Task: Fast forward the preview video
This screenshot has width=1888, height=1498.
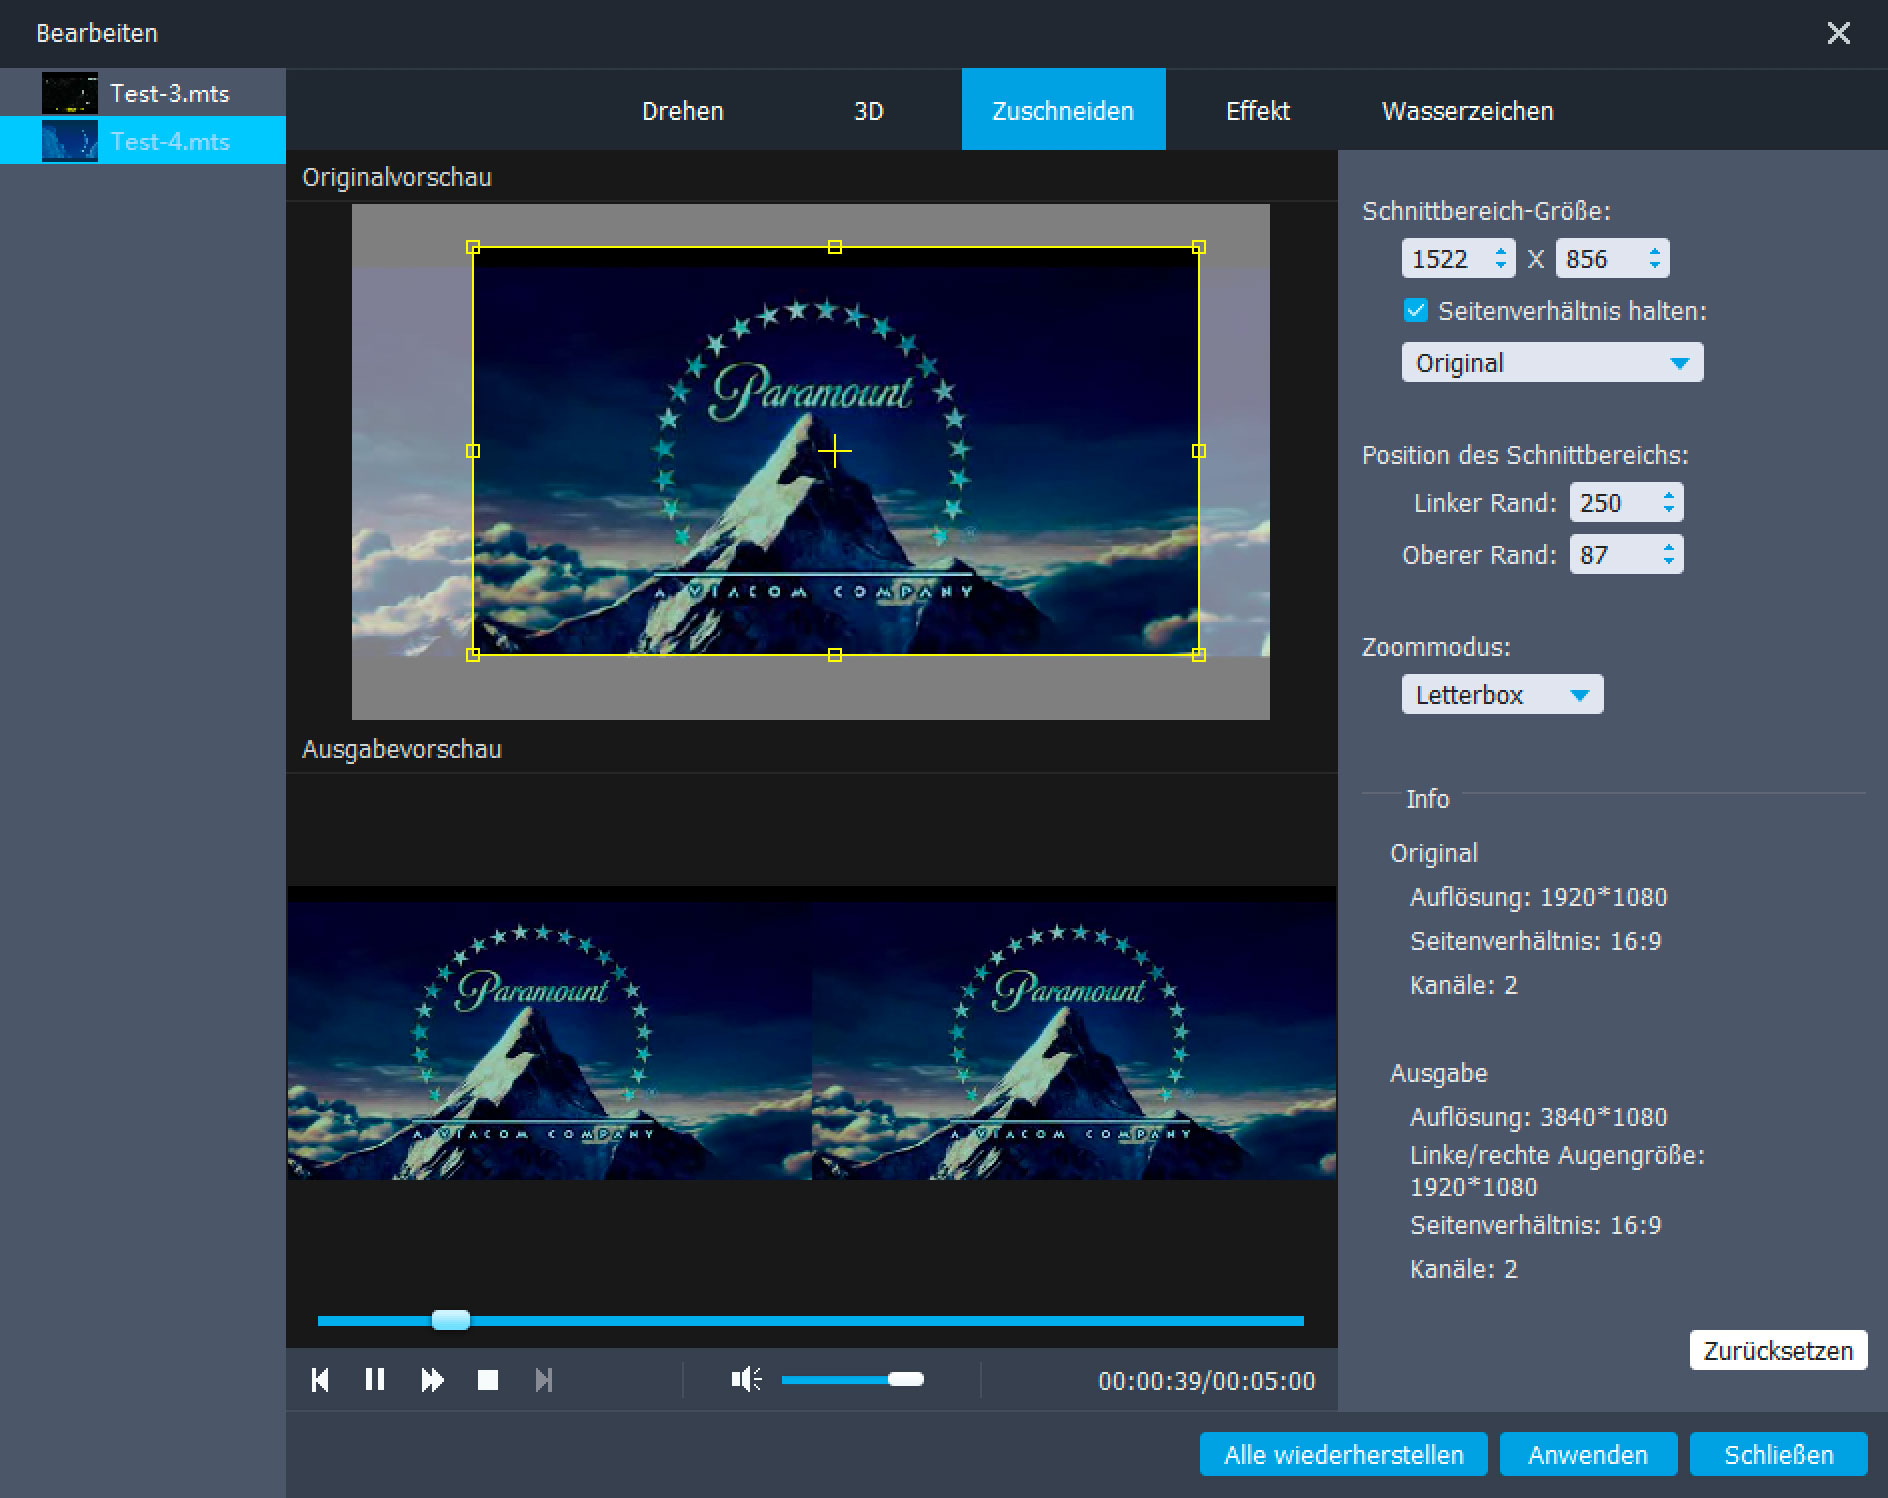Action: pyautogui.click(x=432, y=1380)
